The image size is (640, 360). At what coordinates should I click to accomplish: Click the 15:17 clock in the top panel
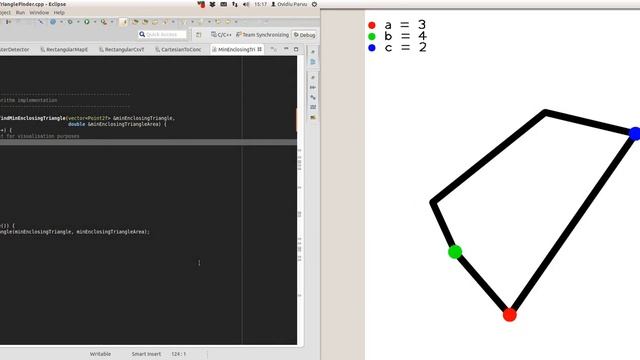[x=260, y=4]
